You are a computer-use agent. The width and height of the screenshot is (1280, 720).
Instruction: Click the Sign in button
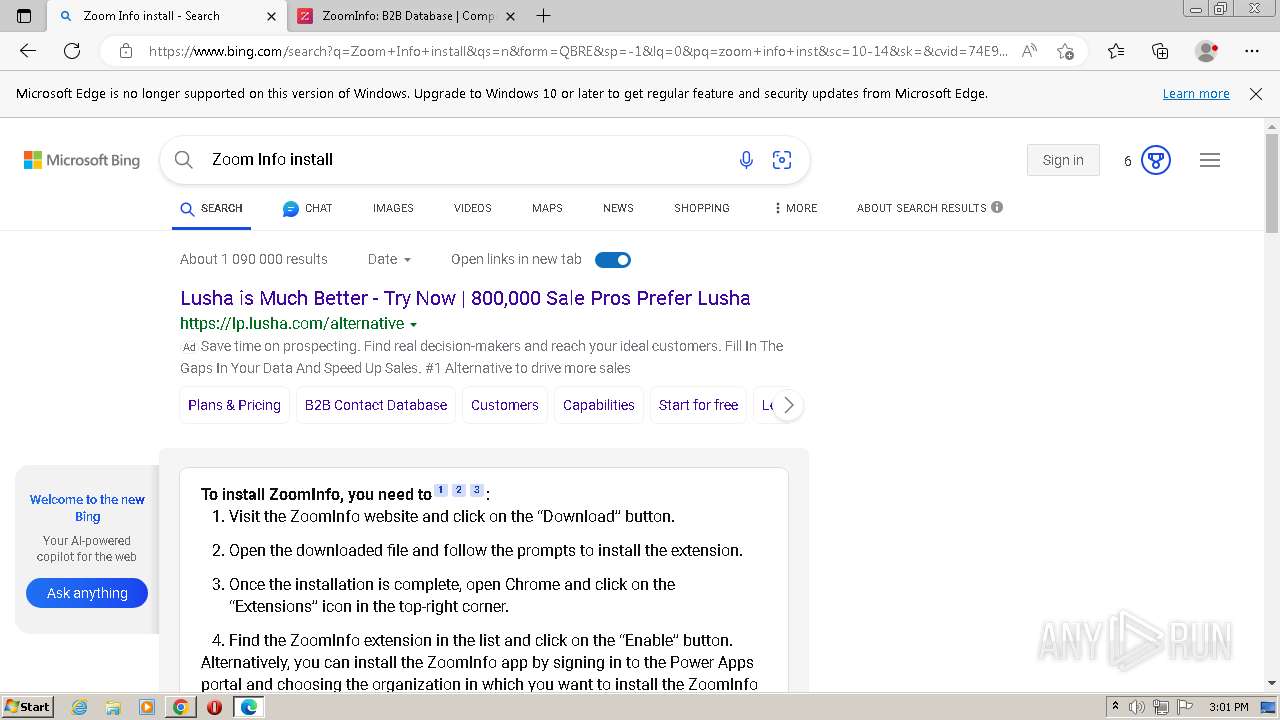coord(1063,160)
